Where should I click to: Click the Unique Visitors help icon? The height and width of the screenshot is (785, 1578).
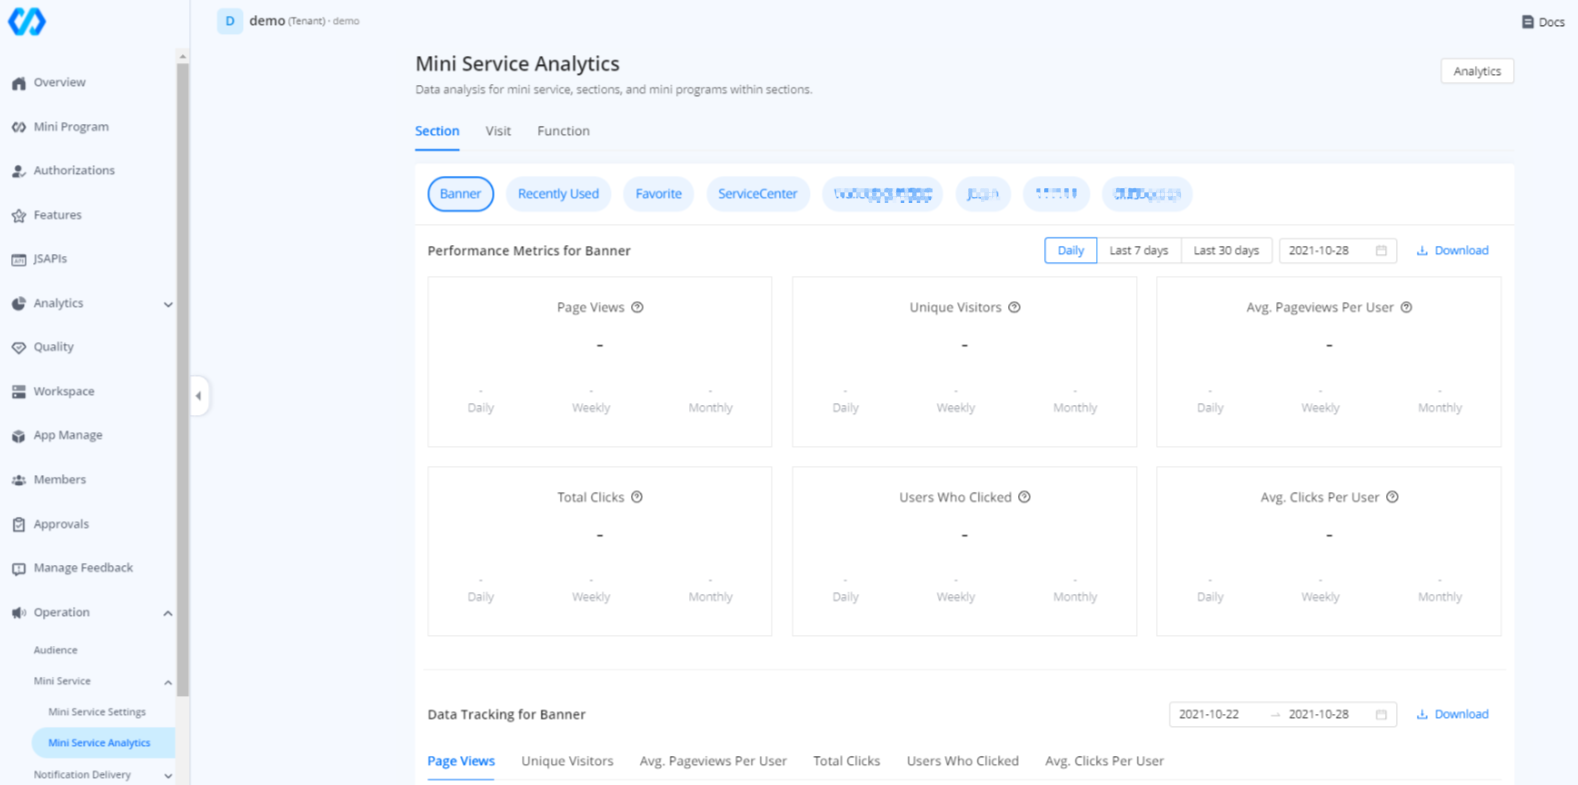(x=1014, y=308)
